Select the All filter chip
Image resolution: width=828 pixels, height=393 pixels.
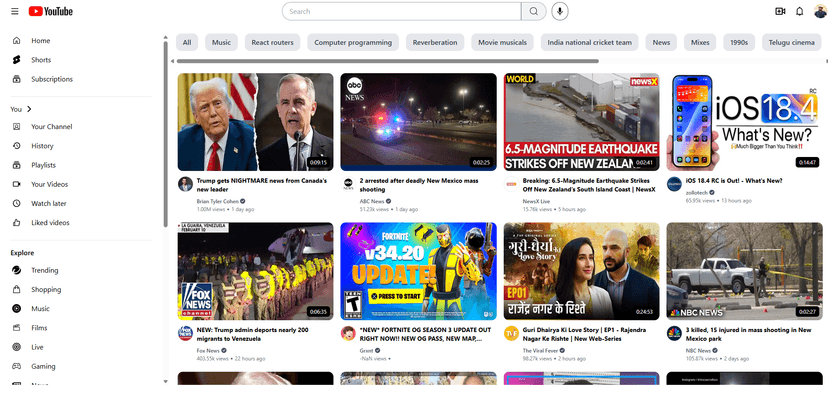pos(187,42)
